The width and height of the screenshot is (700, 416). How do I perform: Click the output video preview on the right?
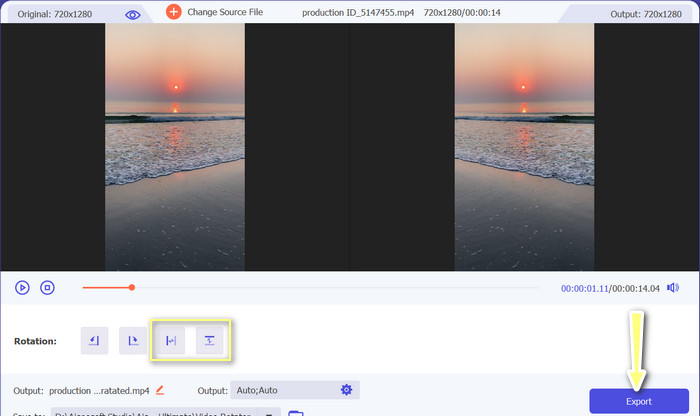click(524, 147)
